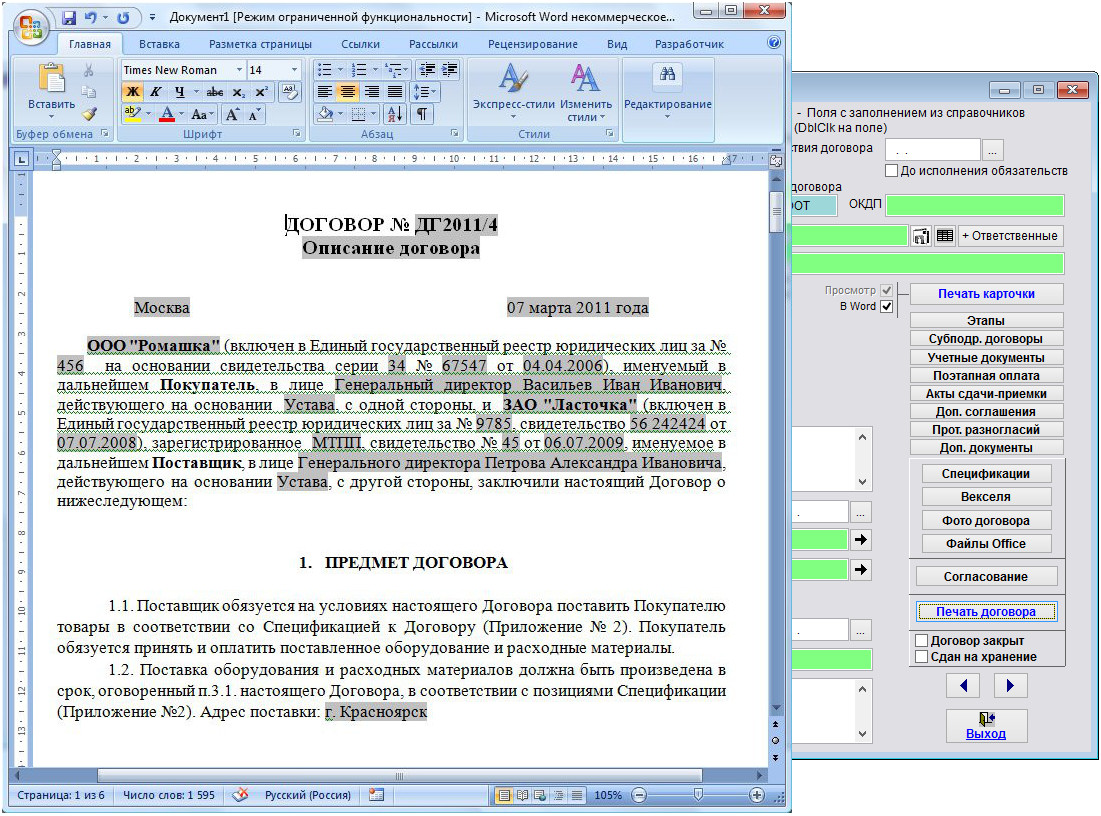Click the zoom slider handle

tap(698, 794)
